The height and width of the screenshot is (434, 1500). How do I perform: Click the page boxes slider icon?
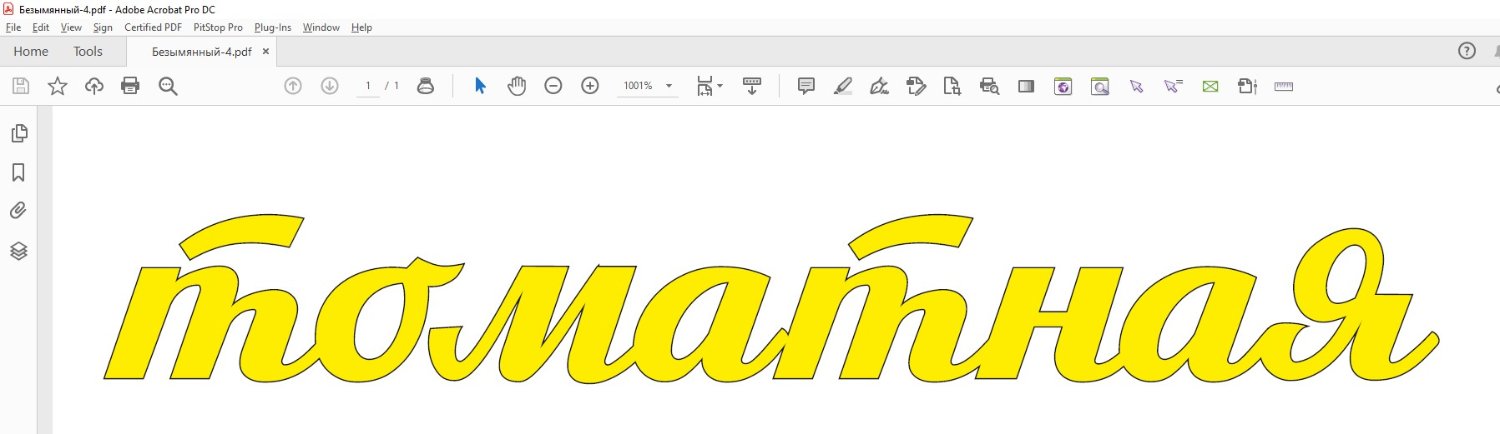(1247, 86)
